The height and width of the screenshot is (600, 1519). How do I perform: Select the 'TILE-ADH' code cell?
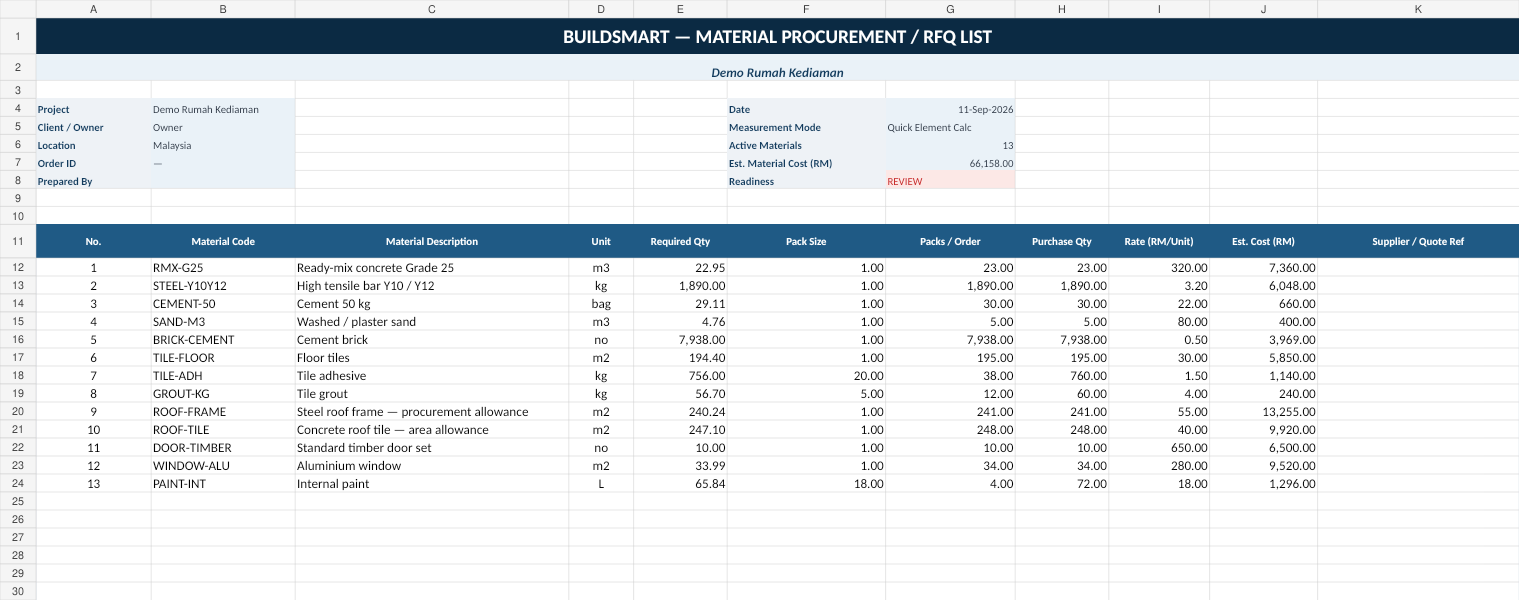pos(223,376)
